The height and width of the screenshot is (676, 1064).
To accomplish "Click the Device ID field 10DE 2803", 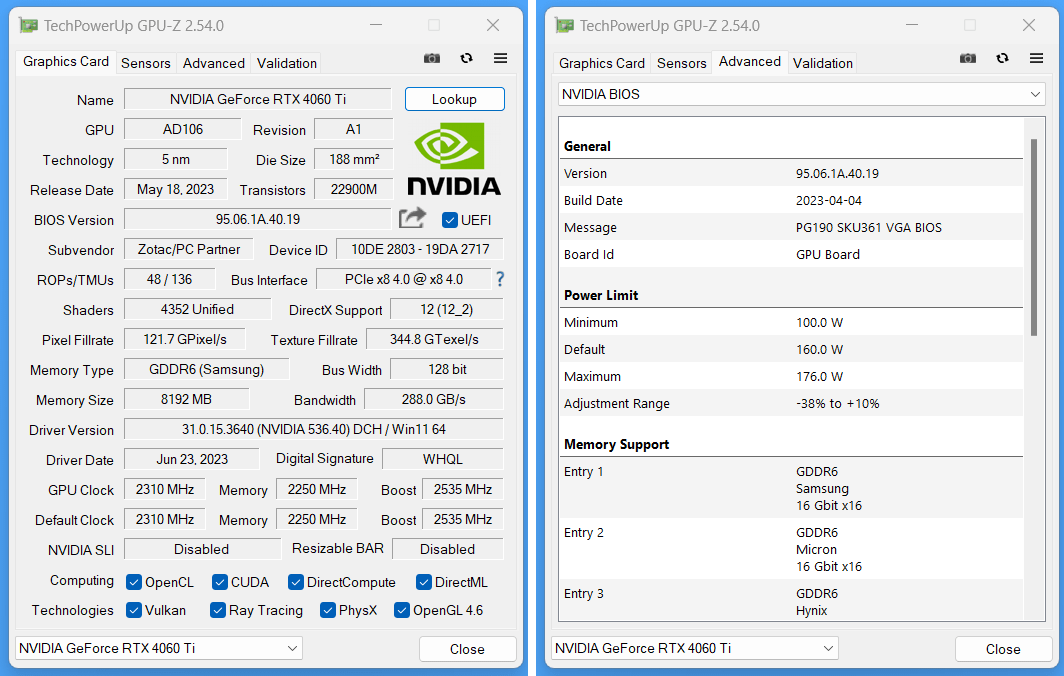I will coord(420,249).
